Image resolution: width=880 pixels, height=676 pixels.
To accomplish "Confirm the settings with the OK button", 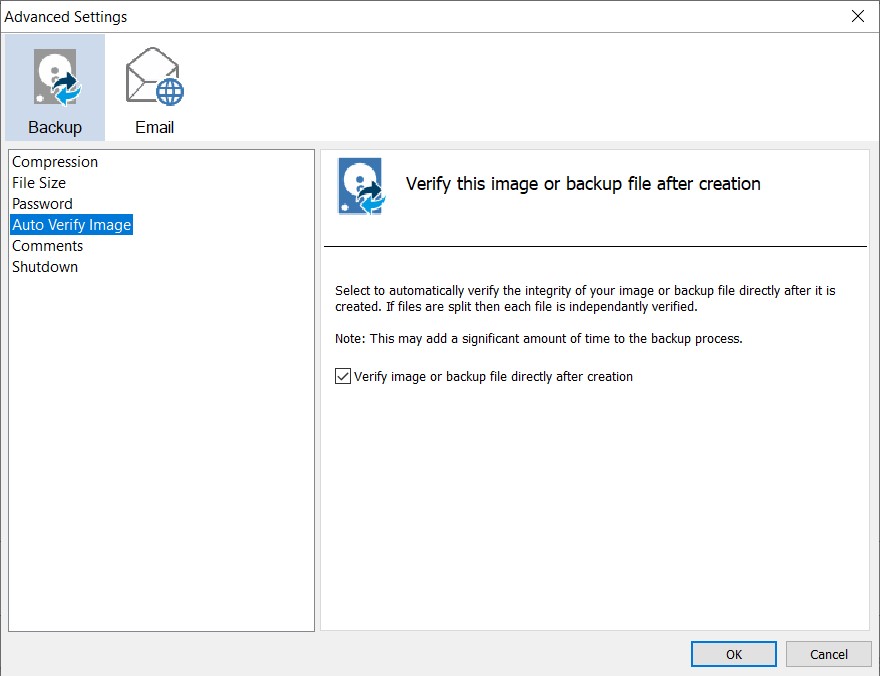I will [734, 654].
